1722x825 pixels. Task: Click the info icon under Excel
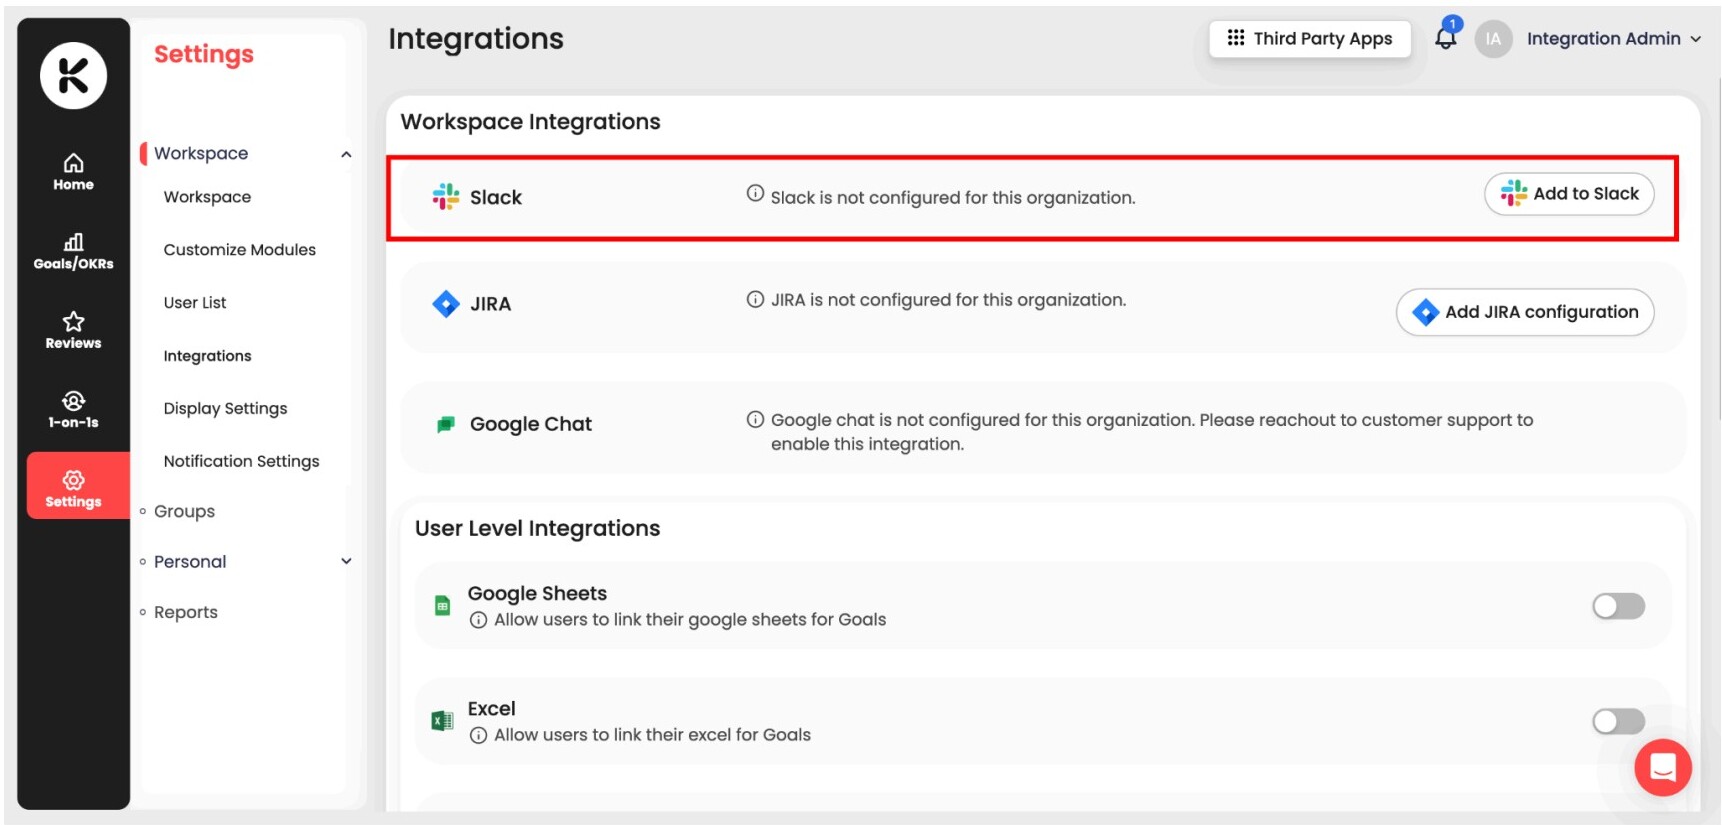(x=479, y=735)
